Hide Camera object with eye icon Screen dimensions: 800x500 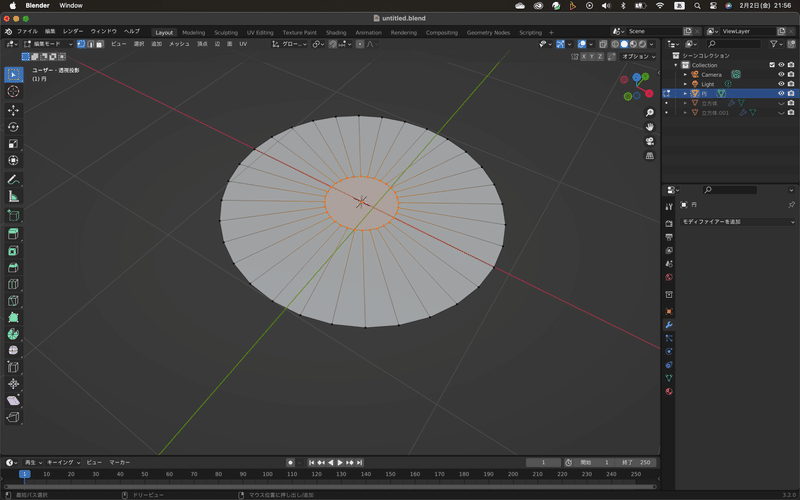coord(781,74)
